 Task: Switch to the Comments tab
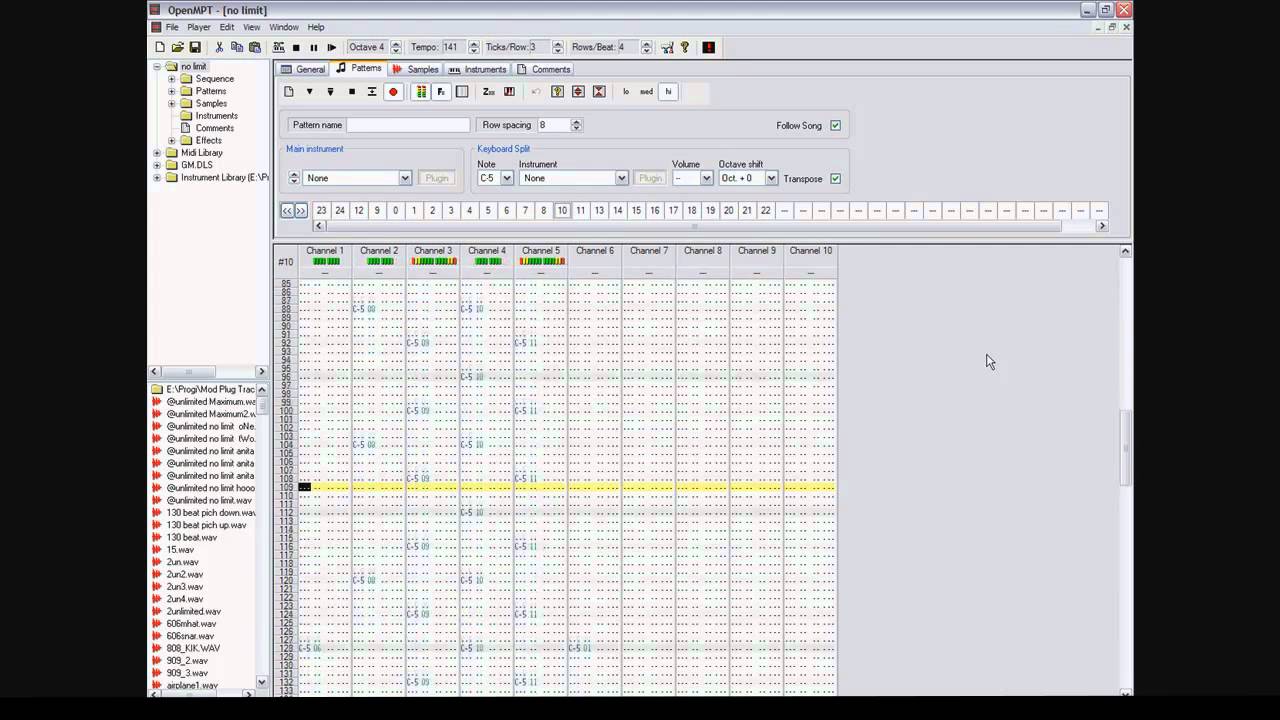[543, 69]
